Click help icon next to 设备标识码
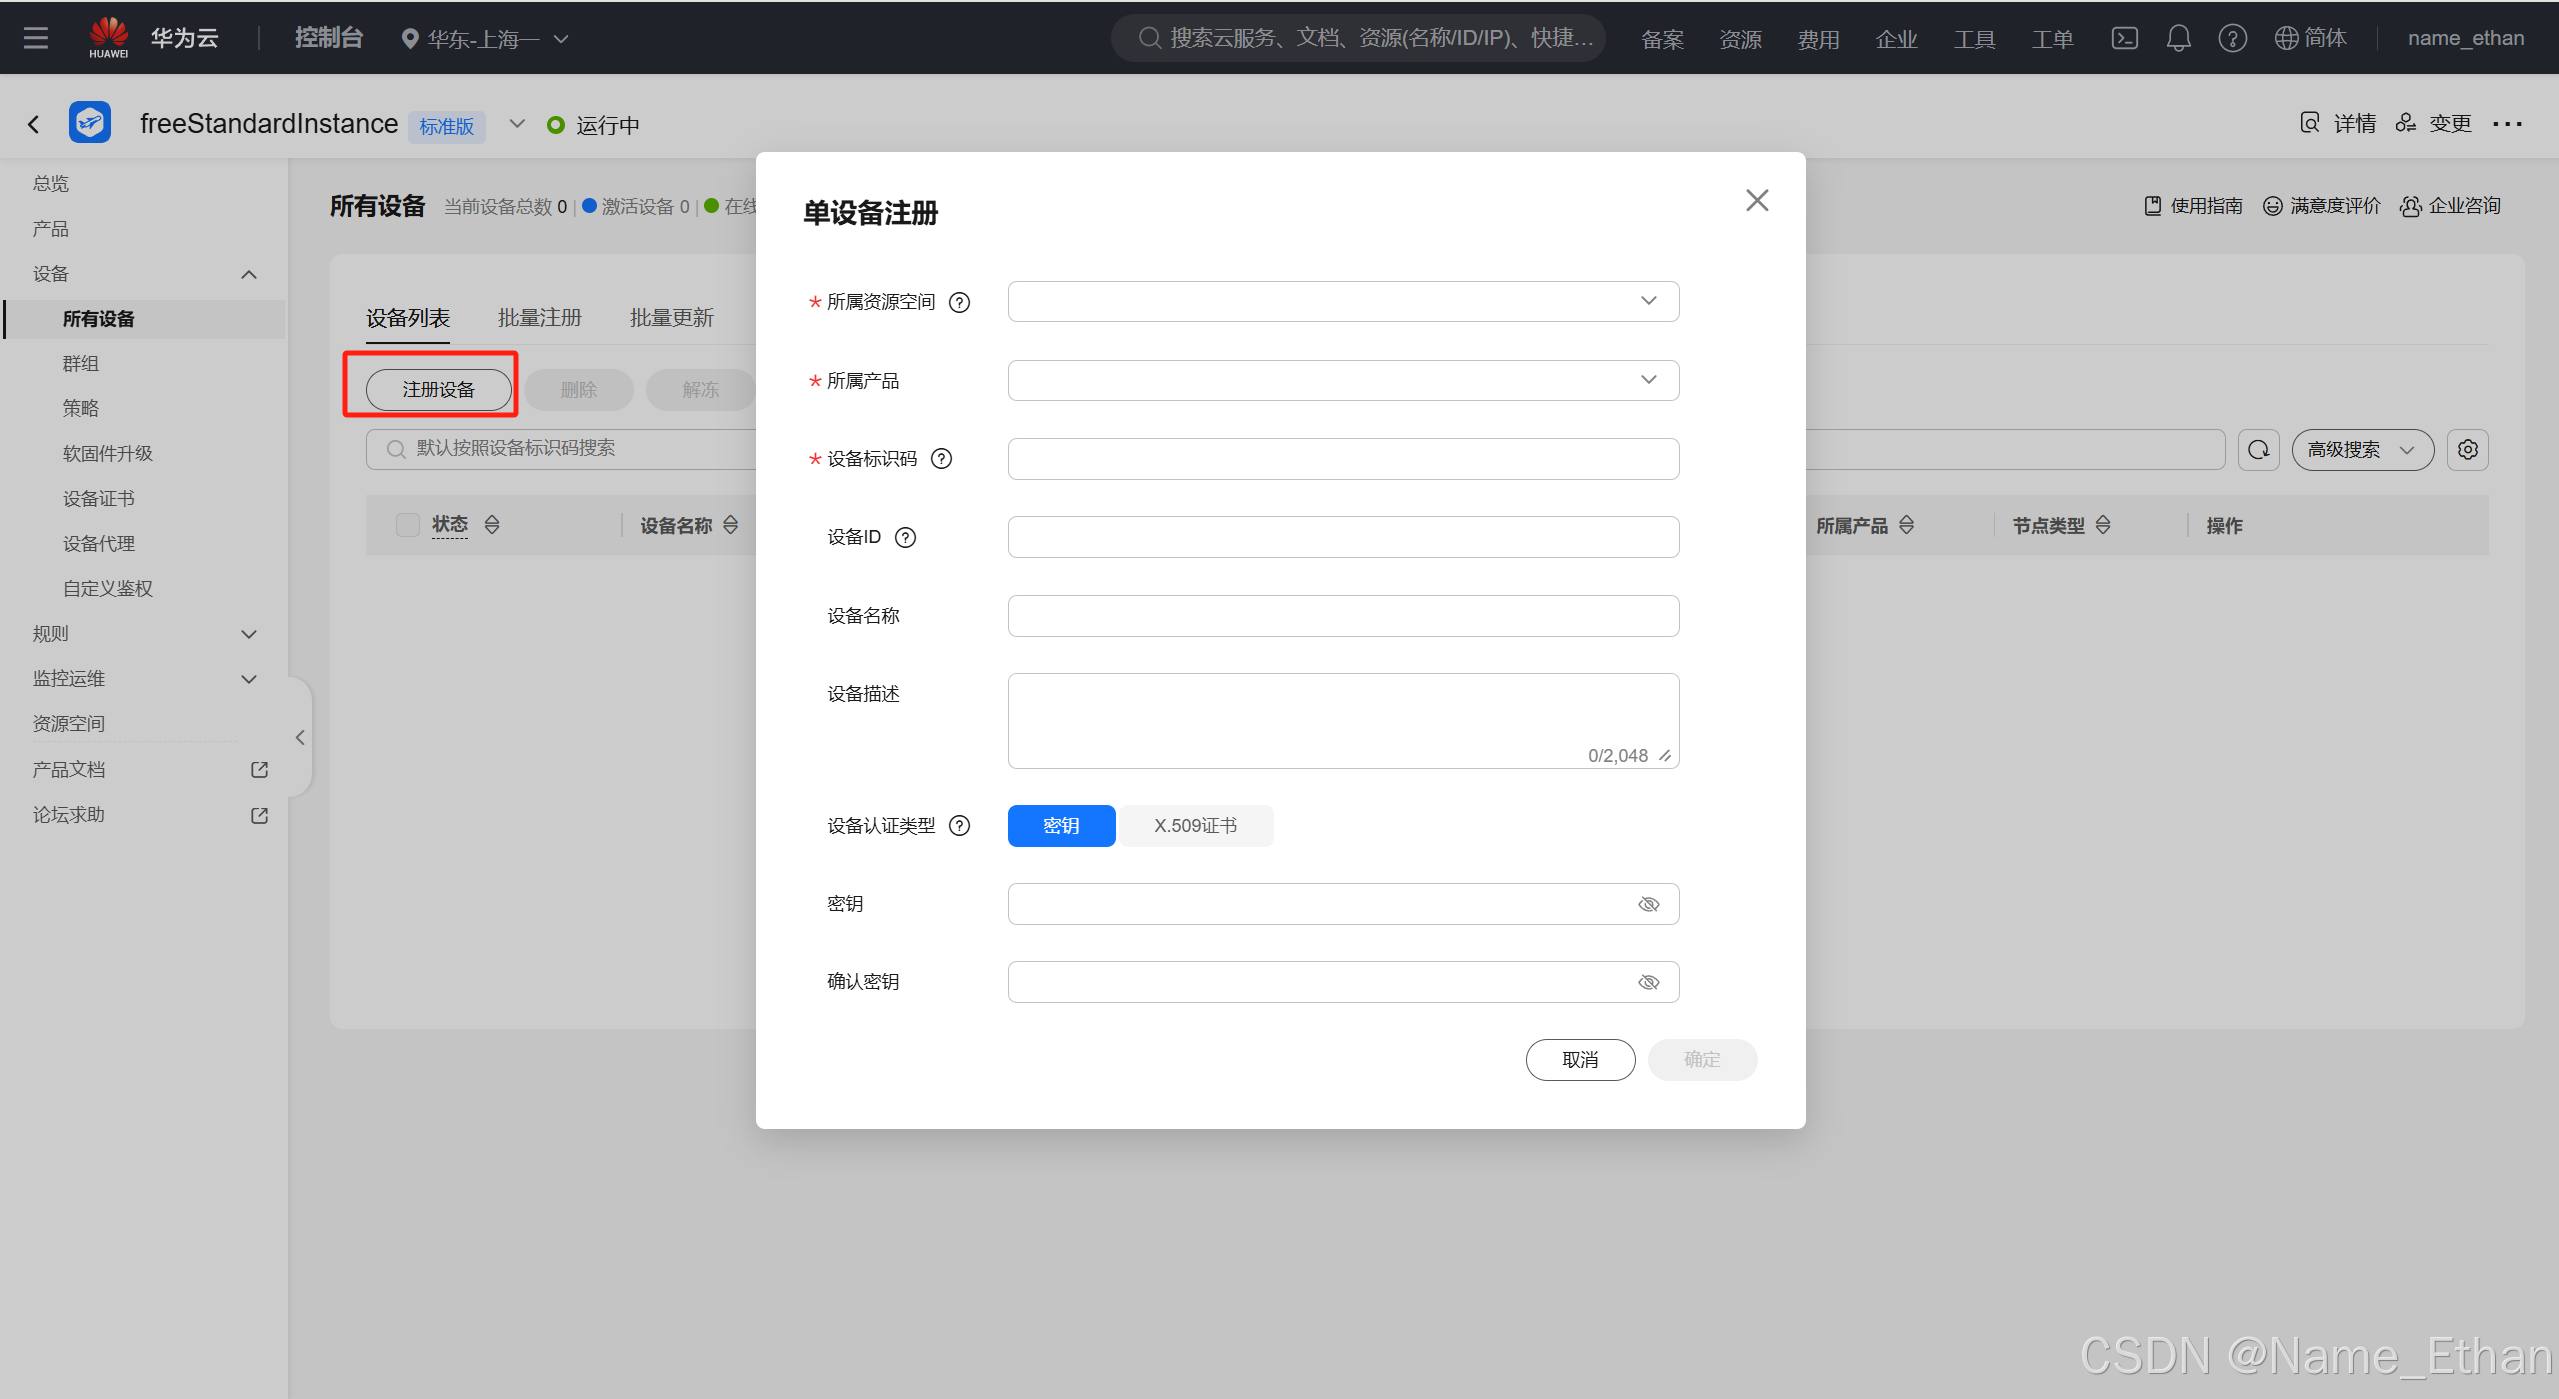The image size is (2559, 1399). click(941, 459)
